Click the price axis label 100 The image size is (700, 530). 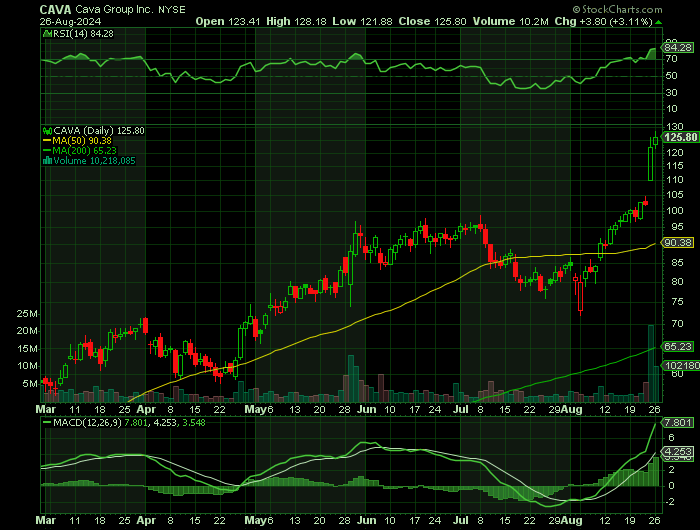674,210
